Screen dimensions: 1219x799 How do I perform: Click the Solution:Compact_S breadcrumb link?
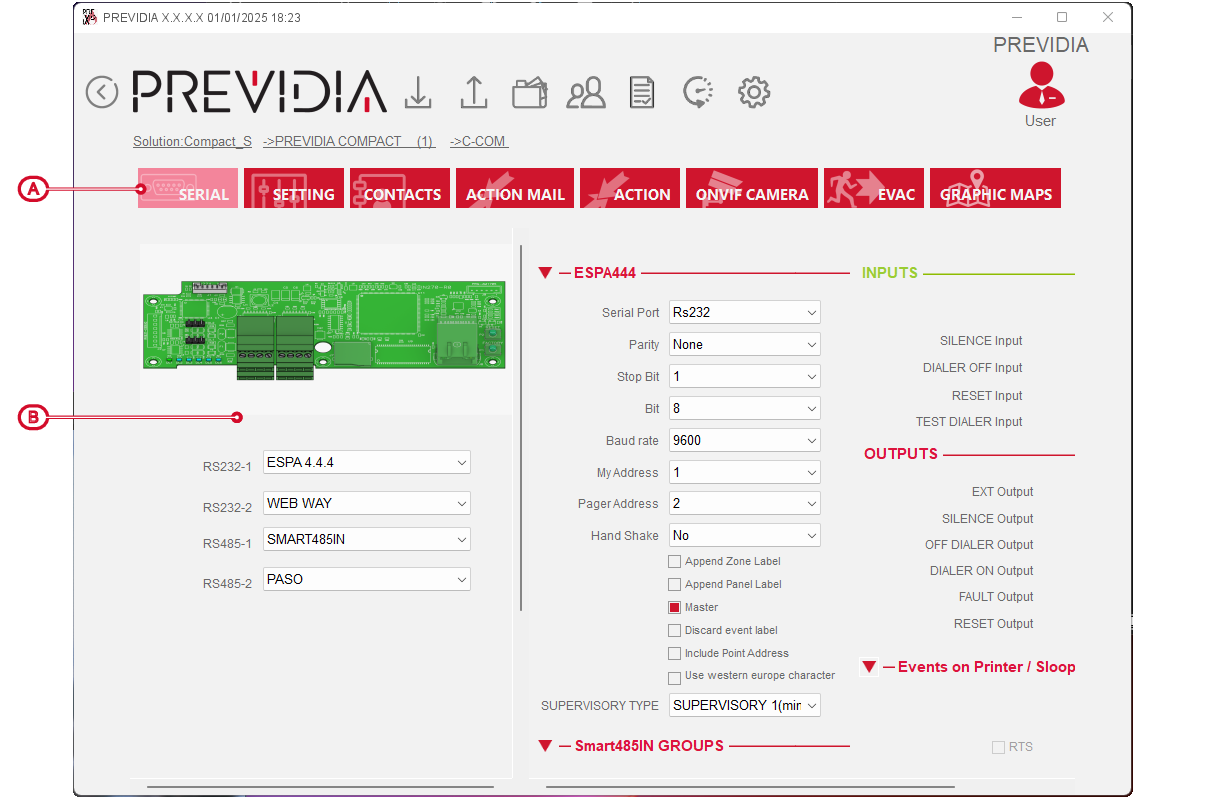coord(192,141)
